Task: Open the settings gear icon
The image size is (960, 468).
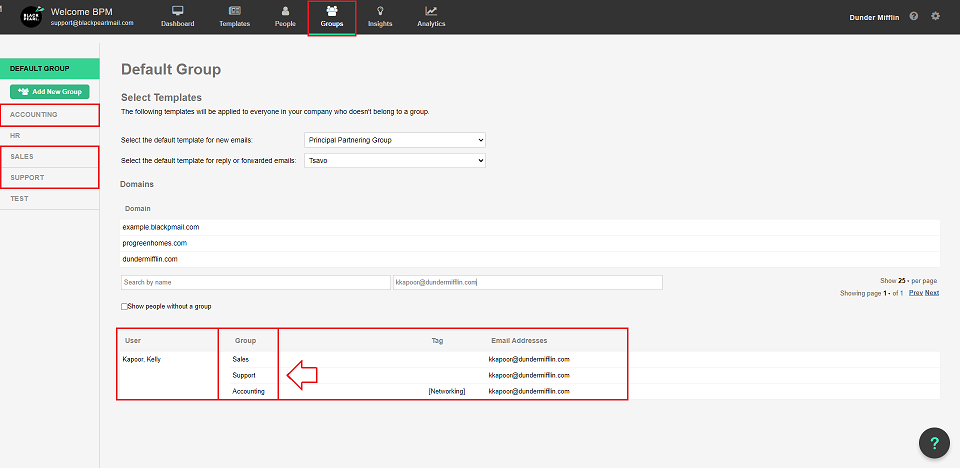Action: click(935, 17)
